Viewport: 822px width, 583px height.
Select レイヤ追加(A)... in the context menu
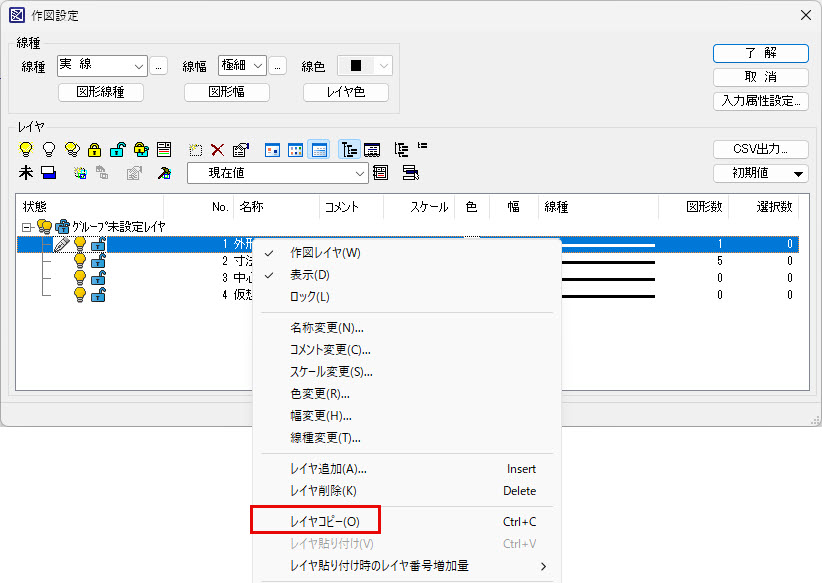pyautogui.click(x=407, y=469)
